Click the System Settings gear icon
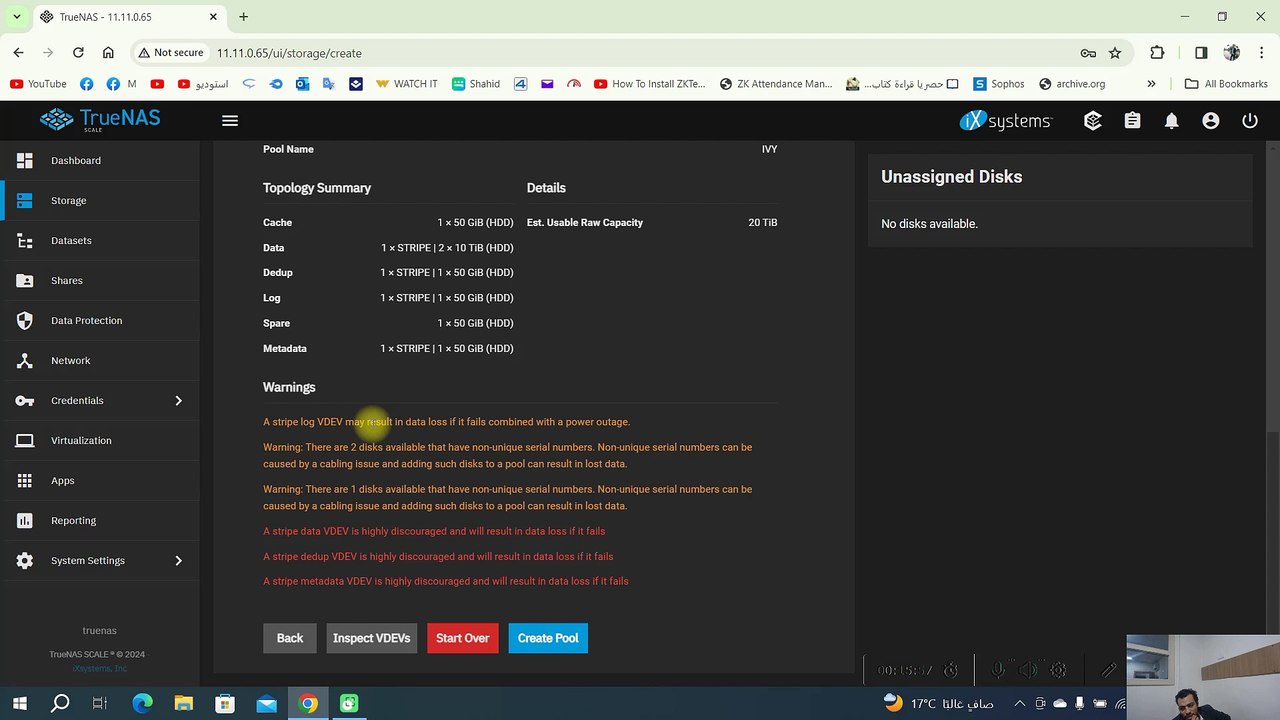This screenshot has height=720, width=1280. click(x=25, y=560)
